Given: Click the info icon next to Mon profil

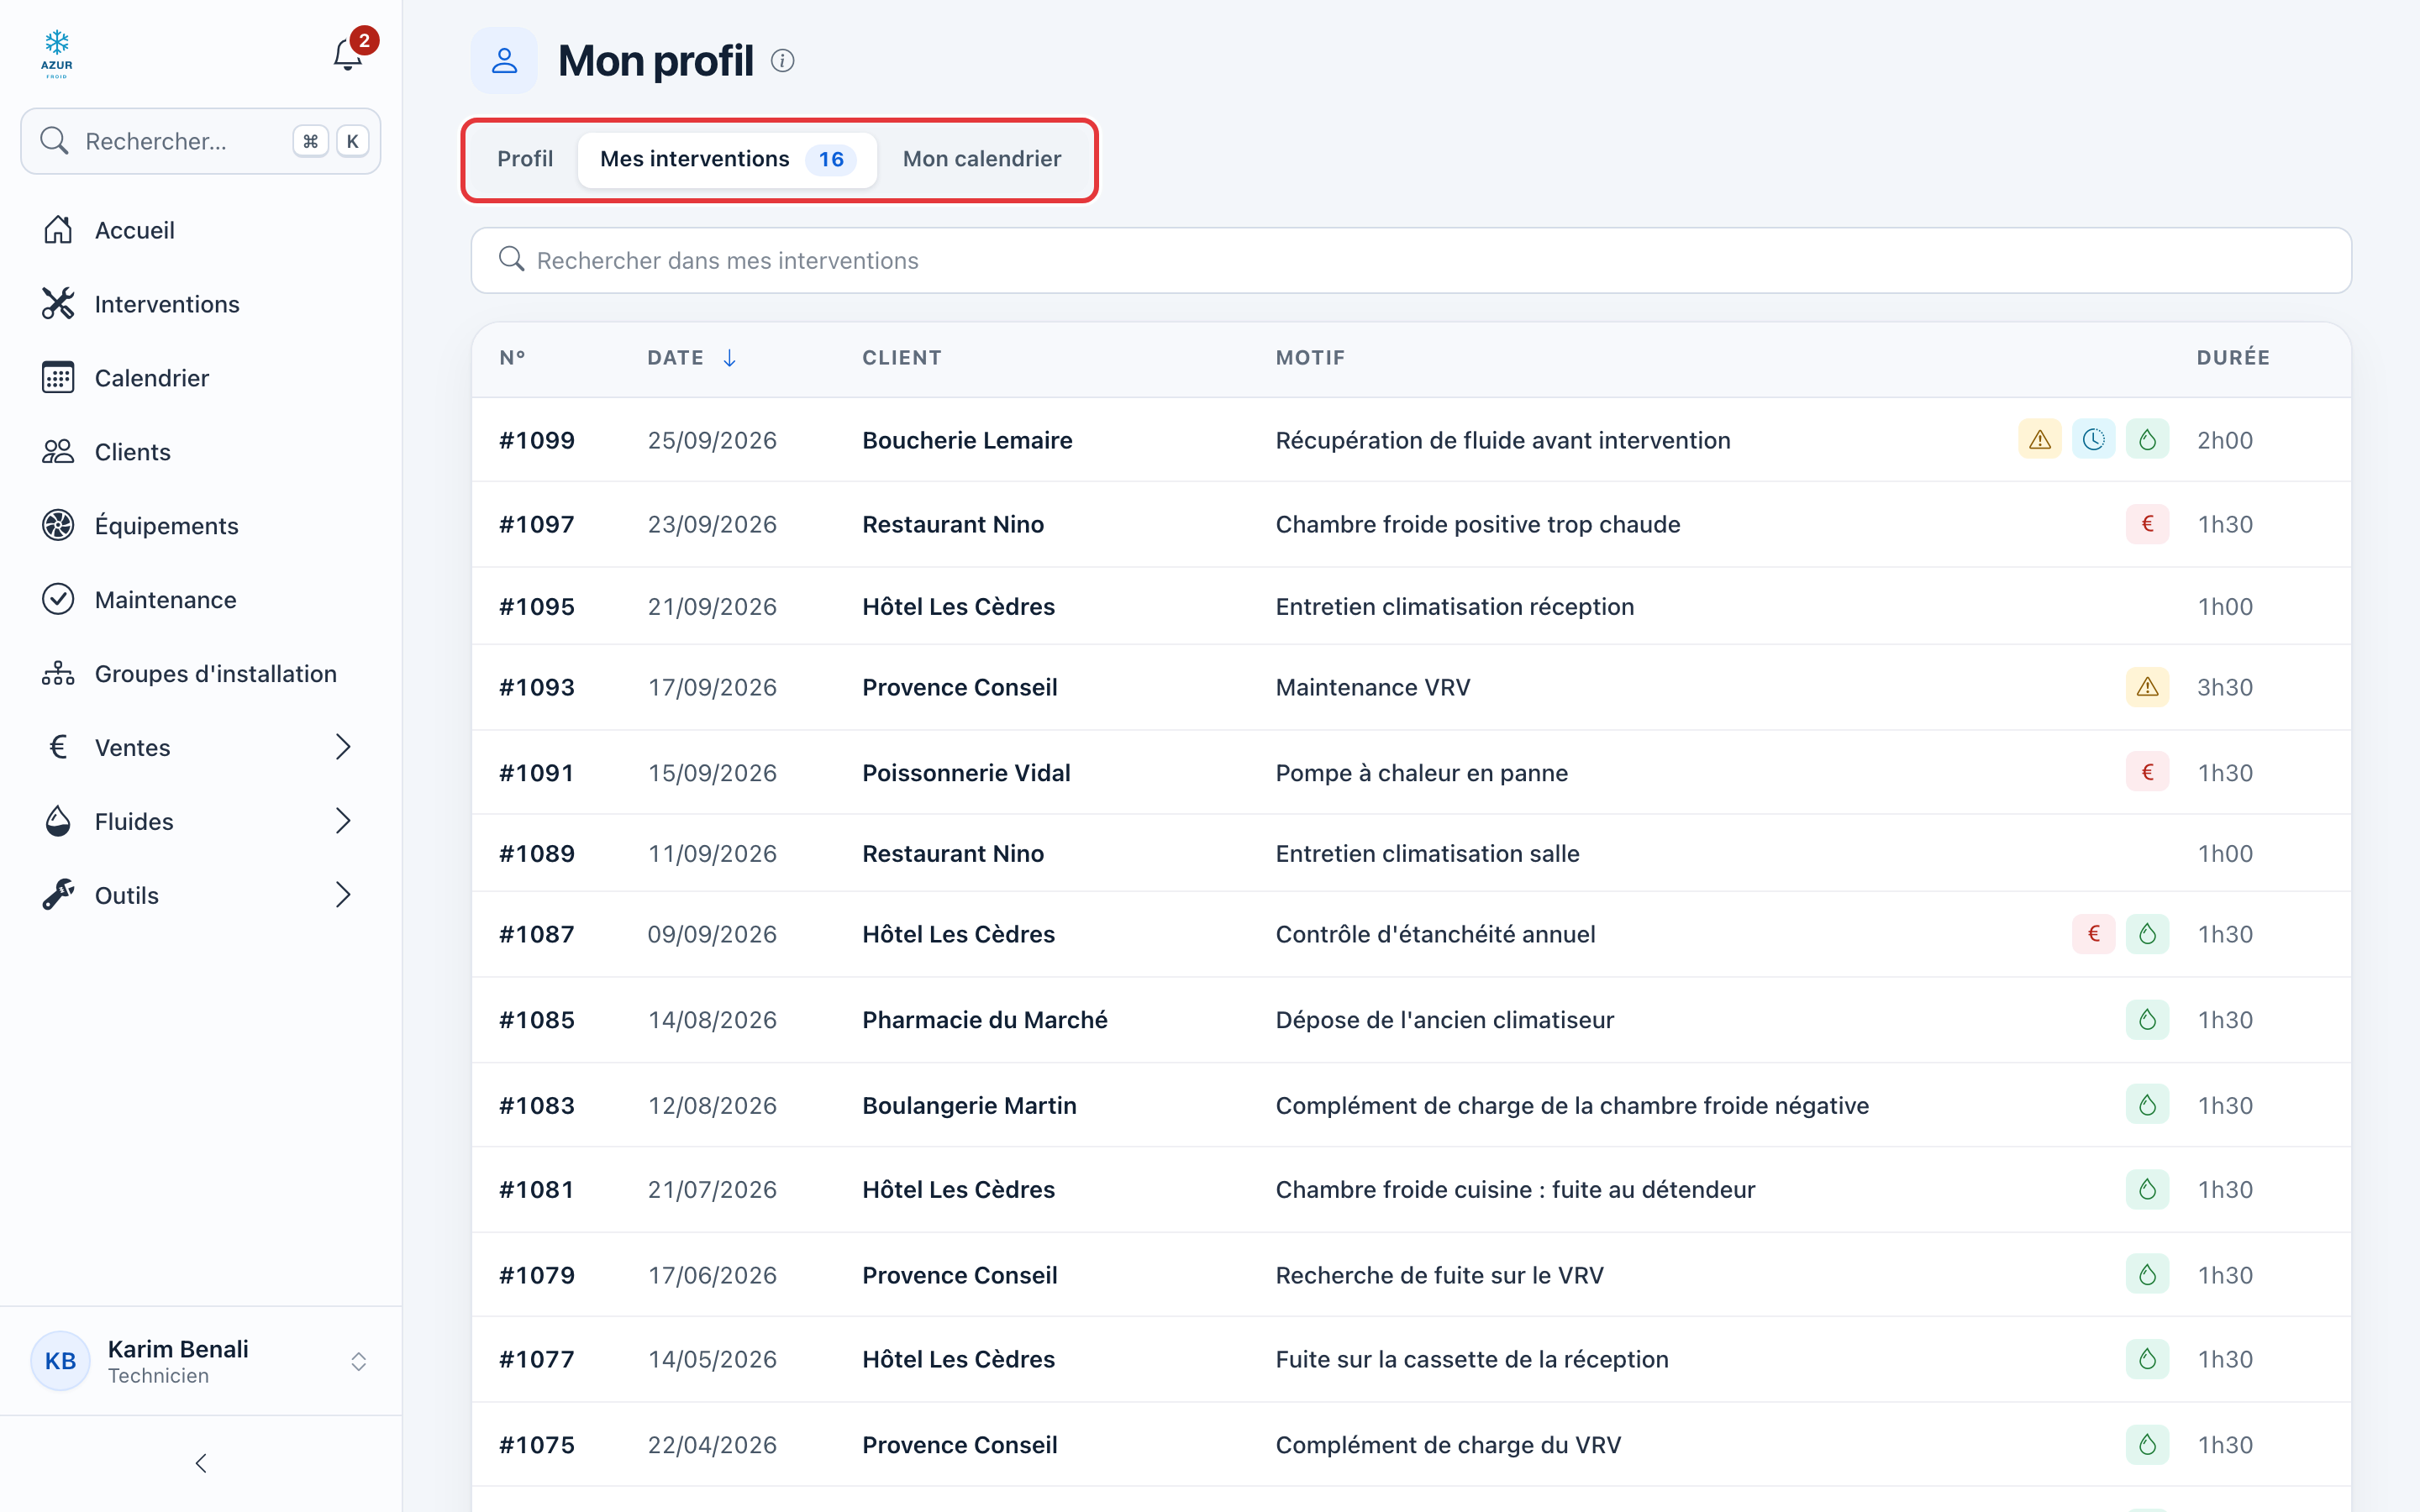Looking at the screenshot, I should tap(782, 61).
